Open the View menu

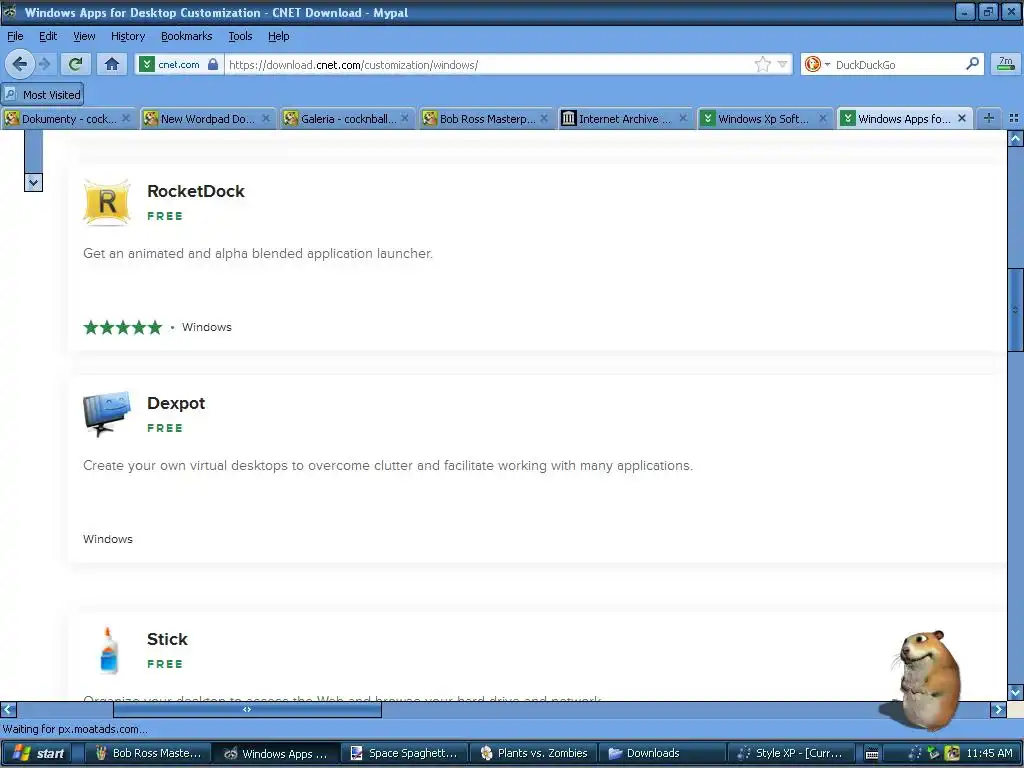[84, 36]
